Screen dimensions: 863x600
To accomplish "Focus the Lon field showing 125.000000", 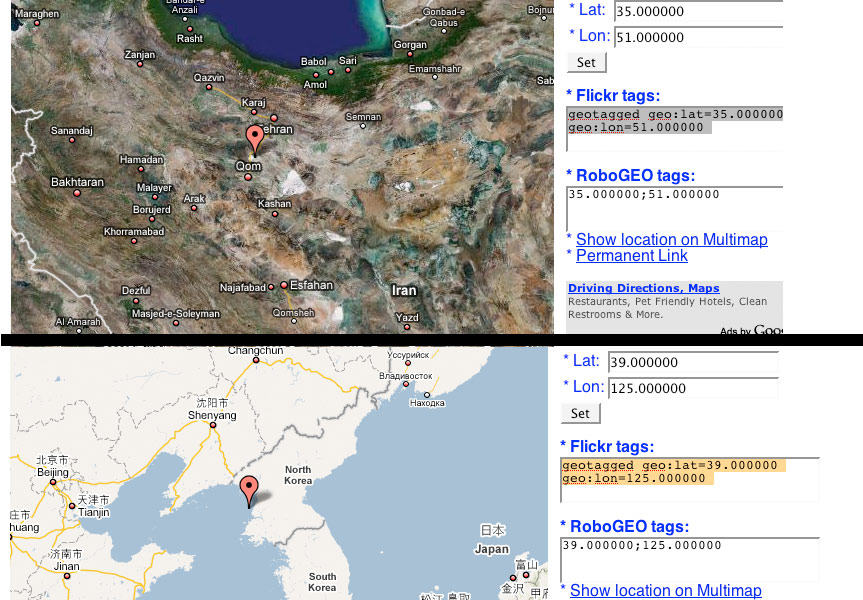I will point(693,388).
